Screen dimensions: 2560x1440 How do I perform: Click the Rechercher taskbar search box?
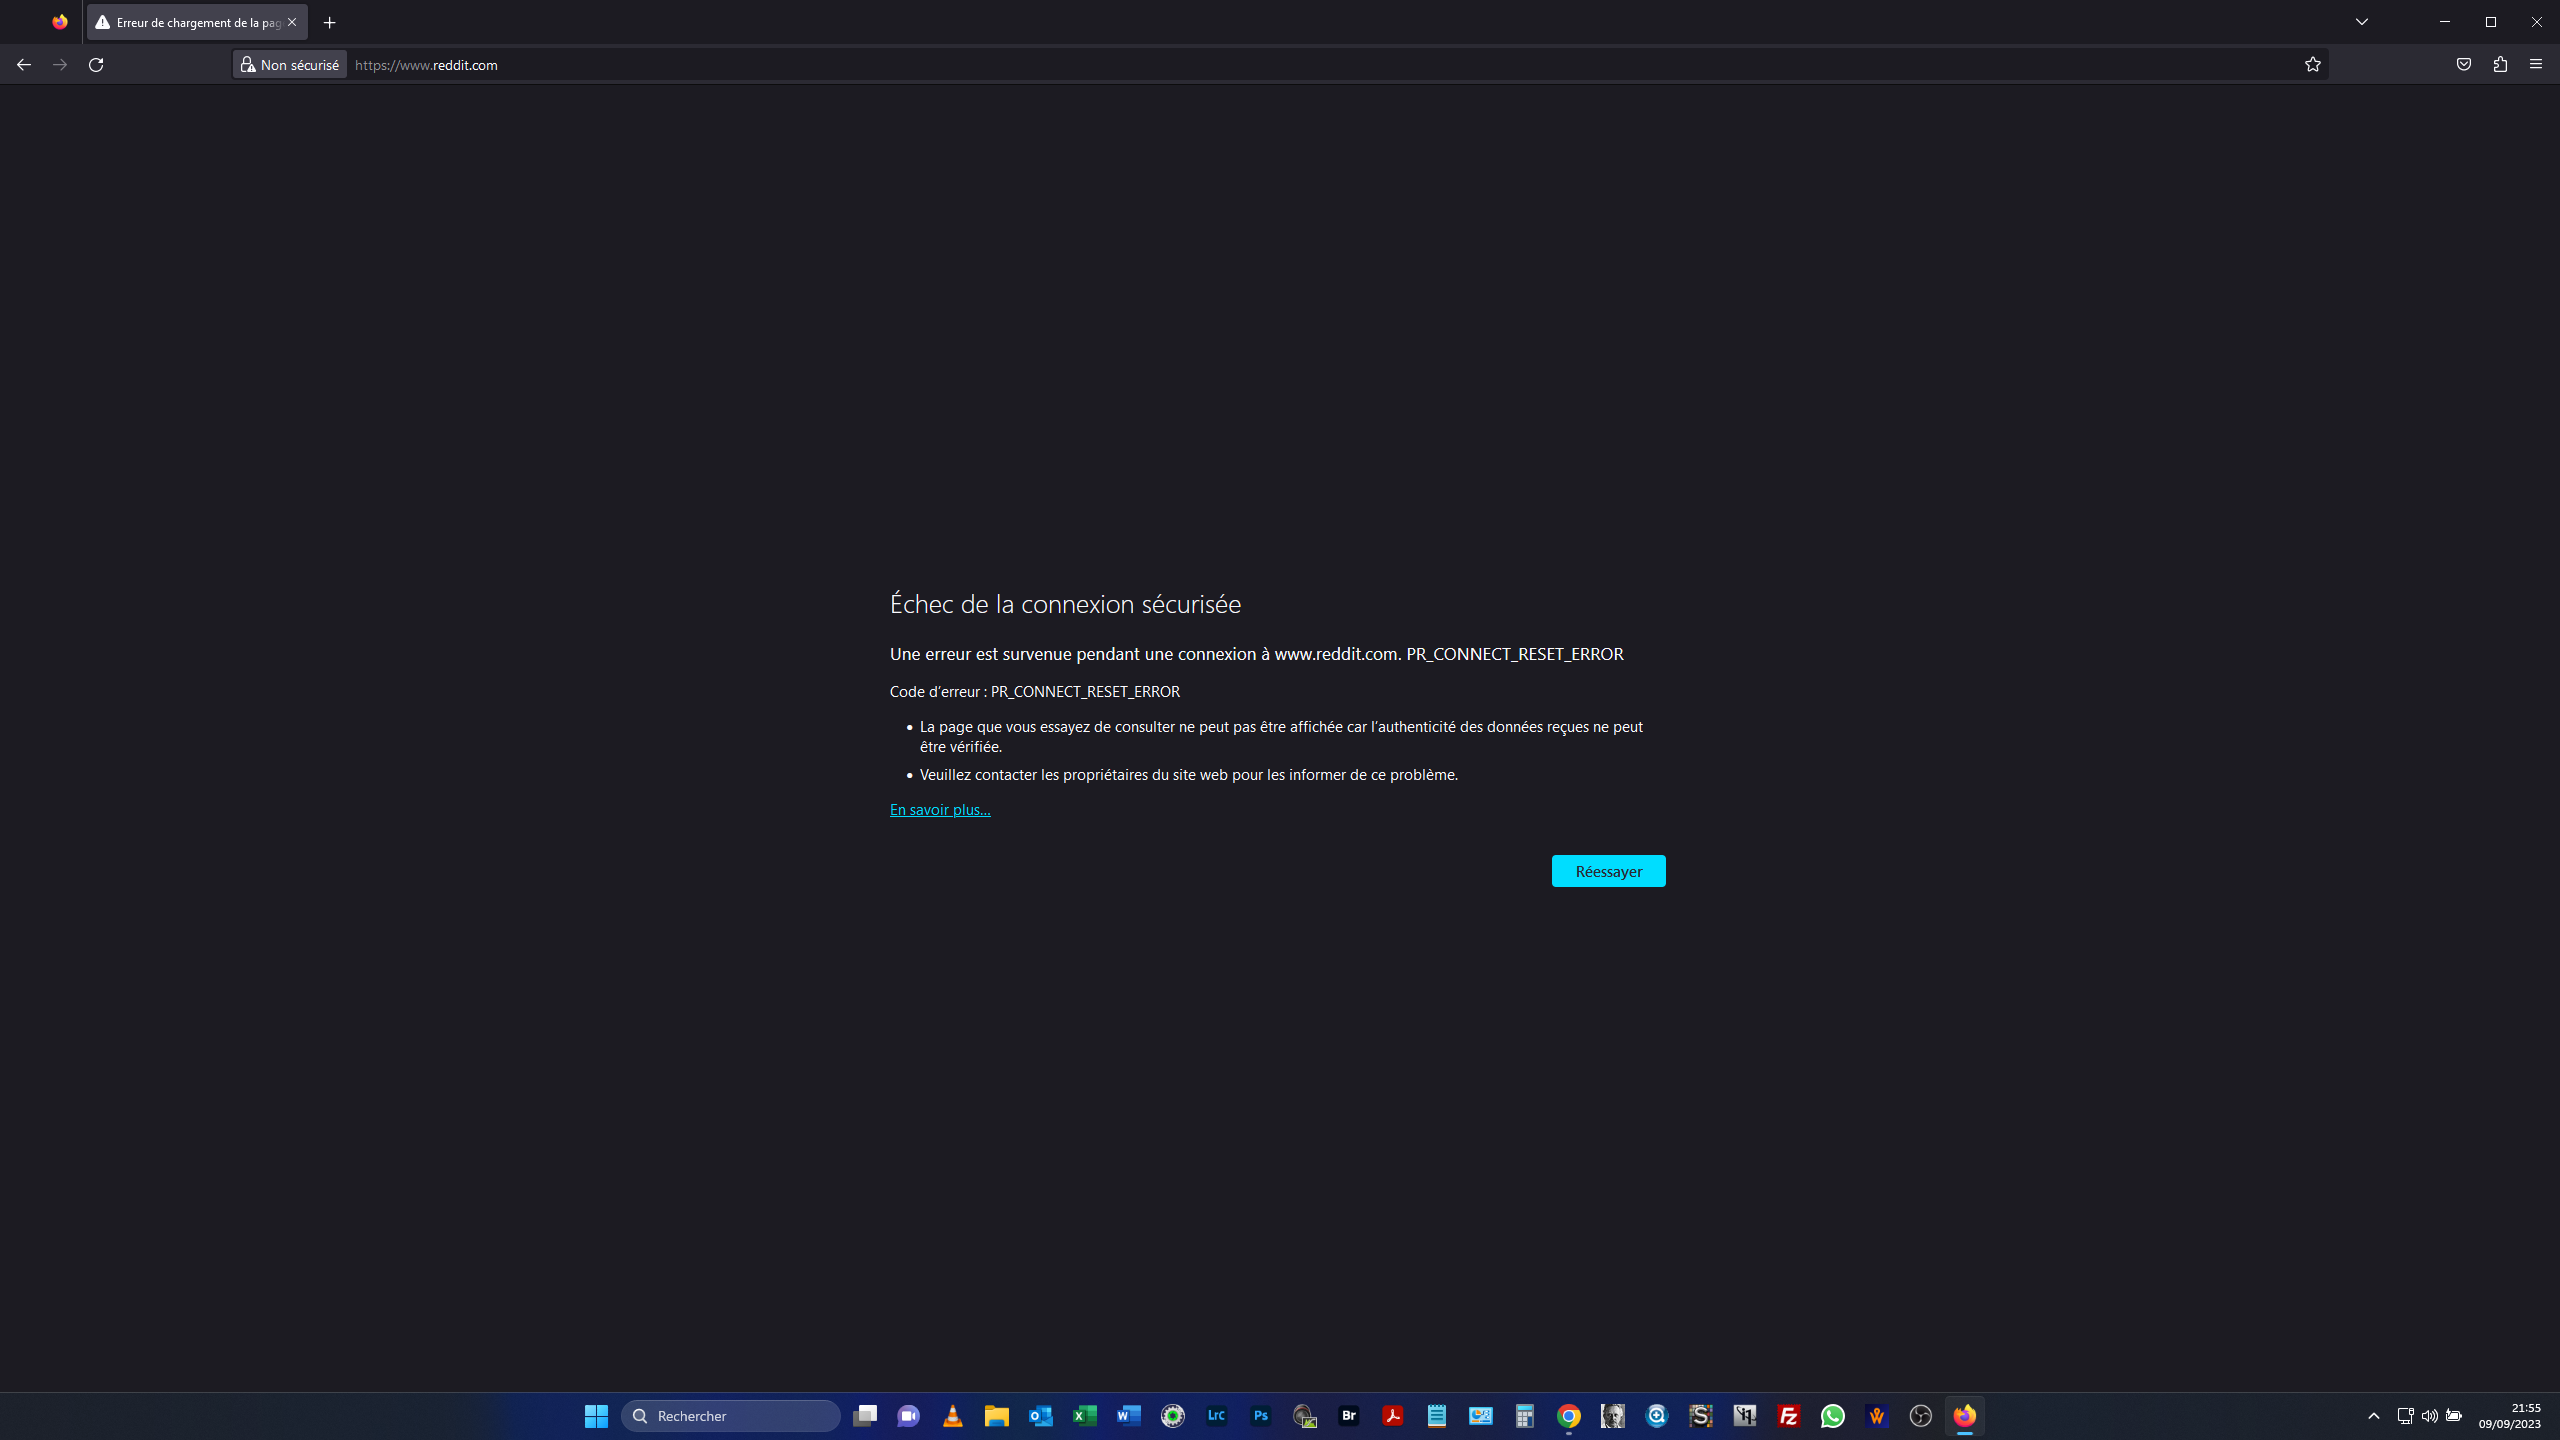pos(731,1416)
